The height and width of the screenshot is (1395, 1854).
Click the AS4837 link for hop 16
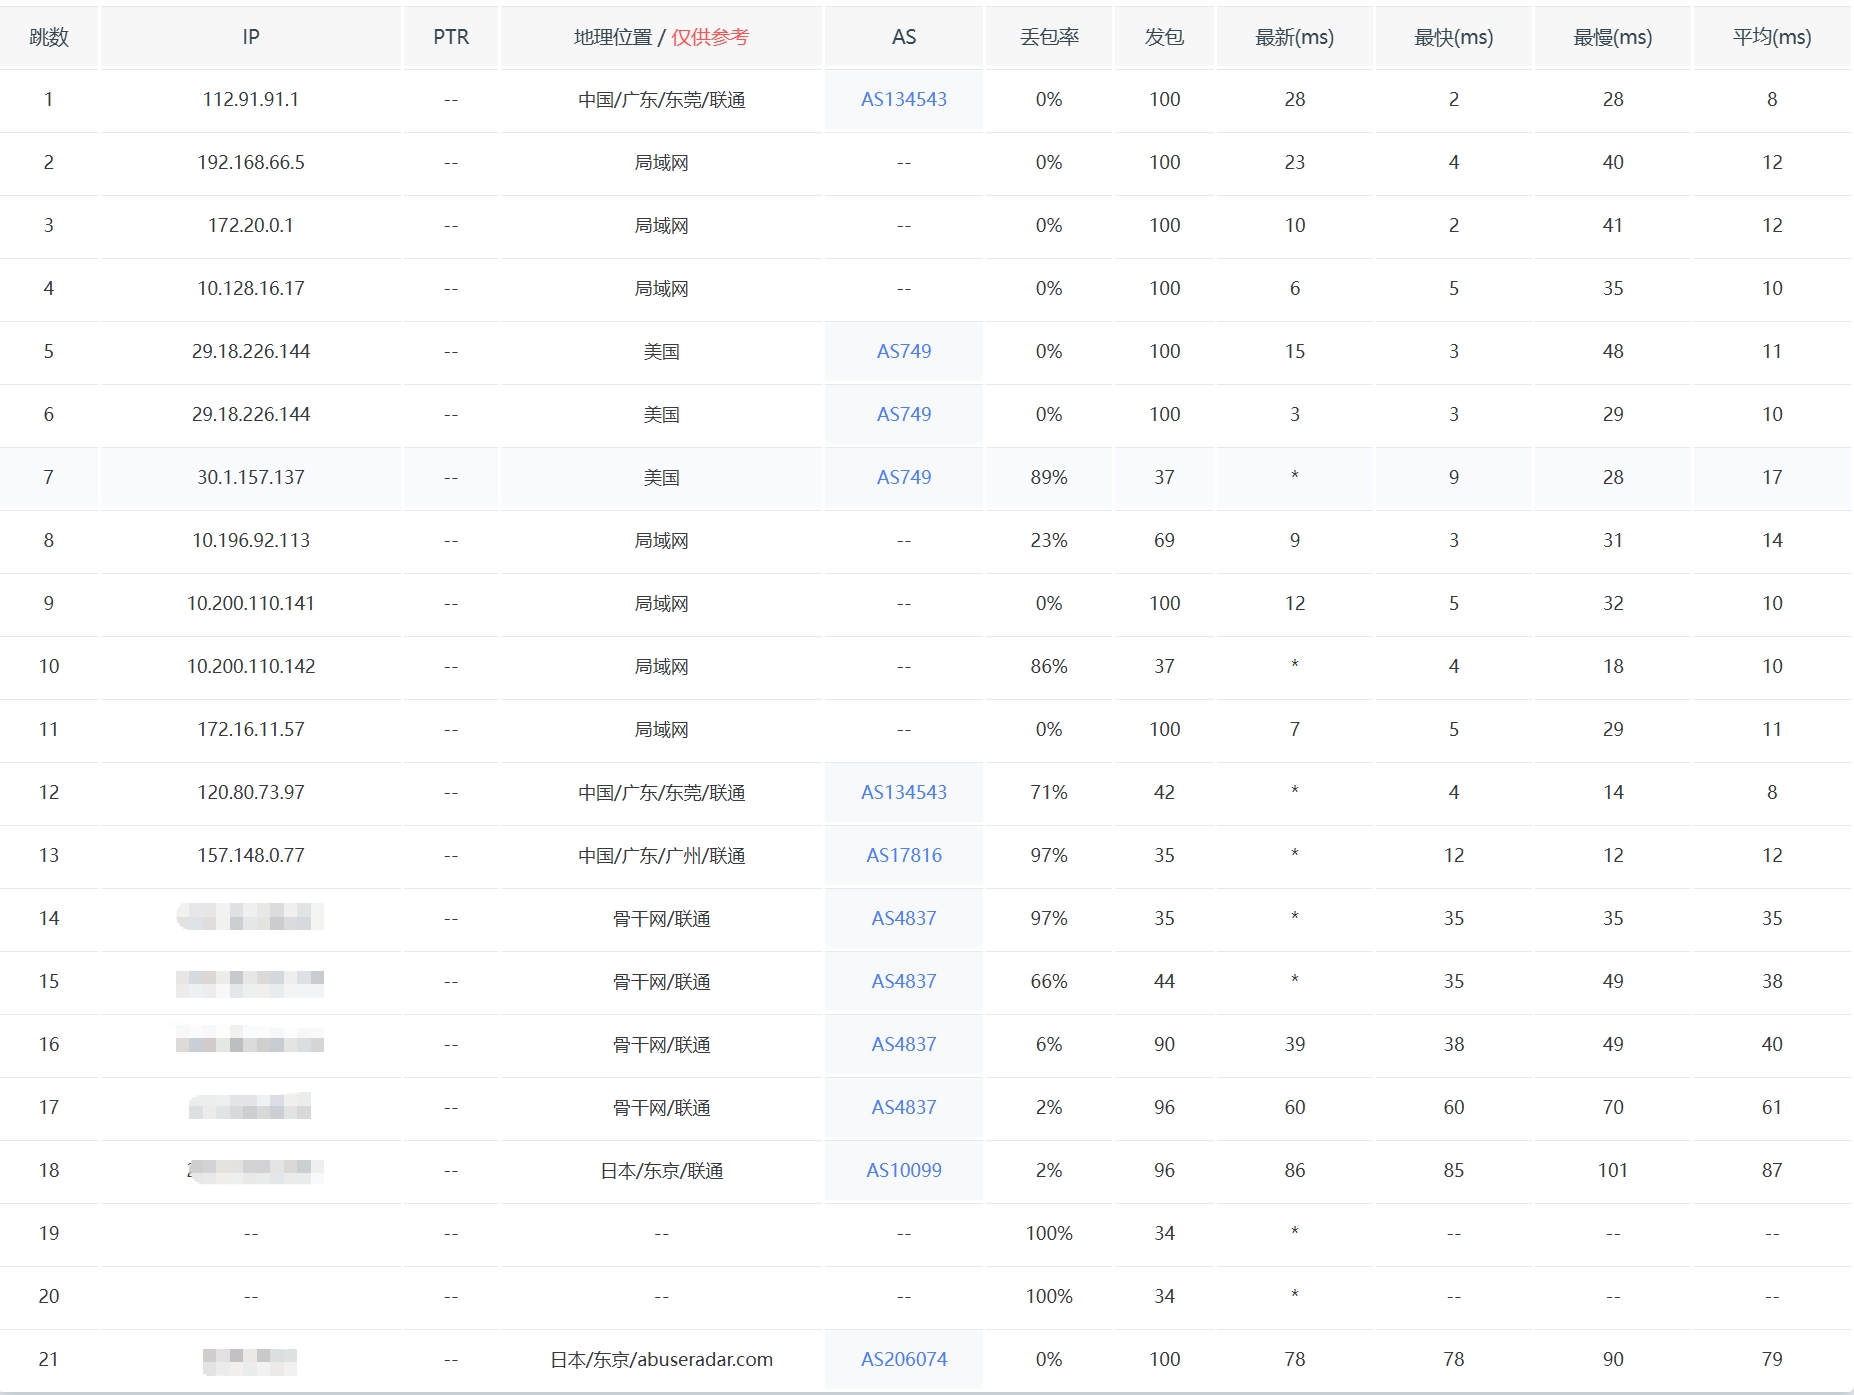coord(904,1044)
